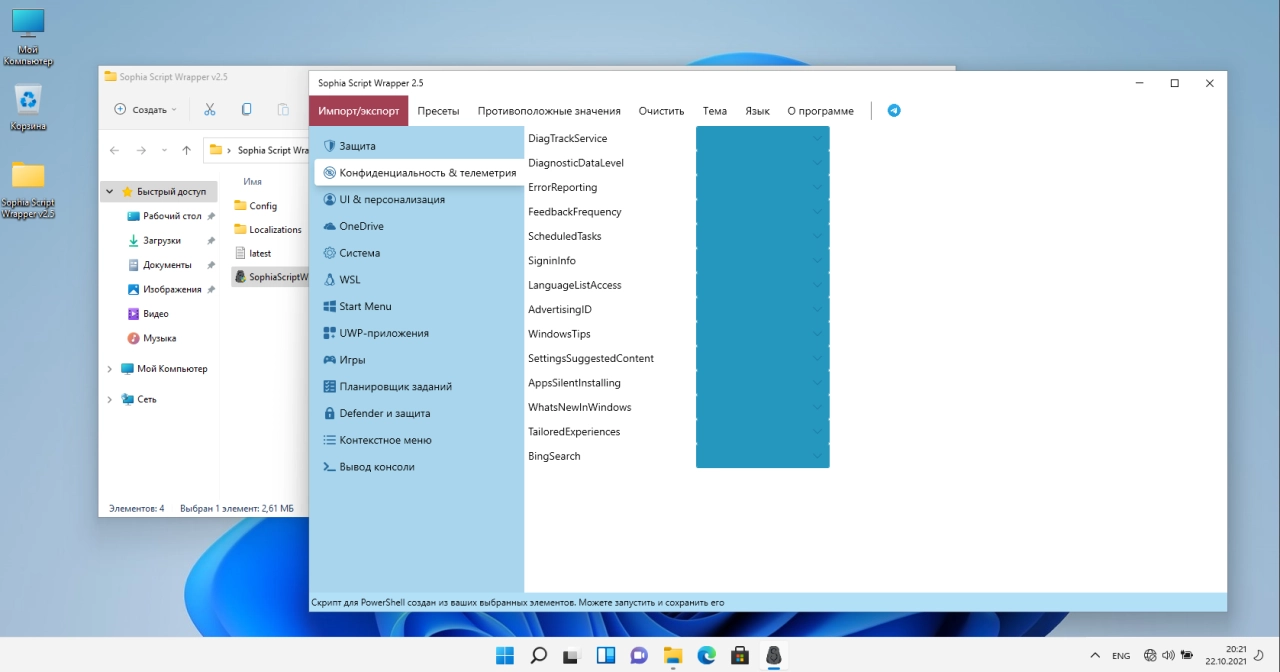This screenshot has height=672, width=1280.
Task: Click the UWP-приложения tiles icon
Action: click(330, 333)
